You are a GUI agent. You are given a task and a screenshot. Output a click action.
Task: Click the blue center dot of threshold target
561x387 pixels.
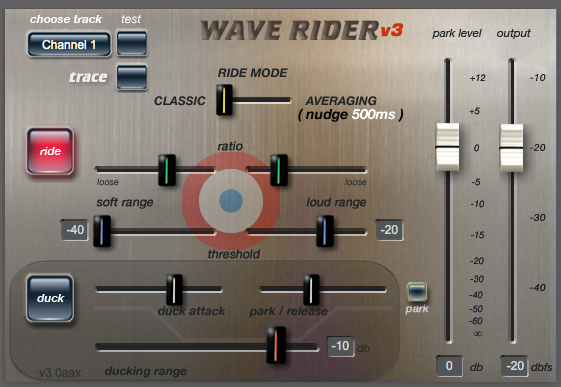click(231, 201)
